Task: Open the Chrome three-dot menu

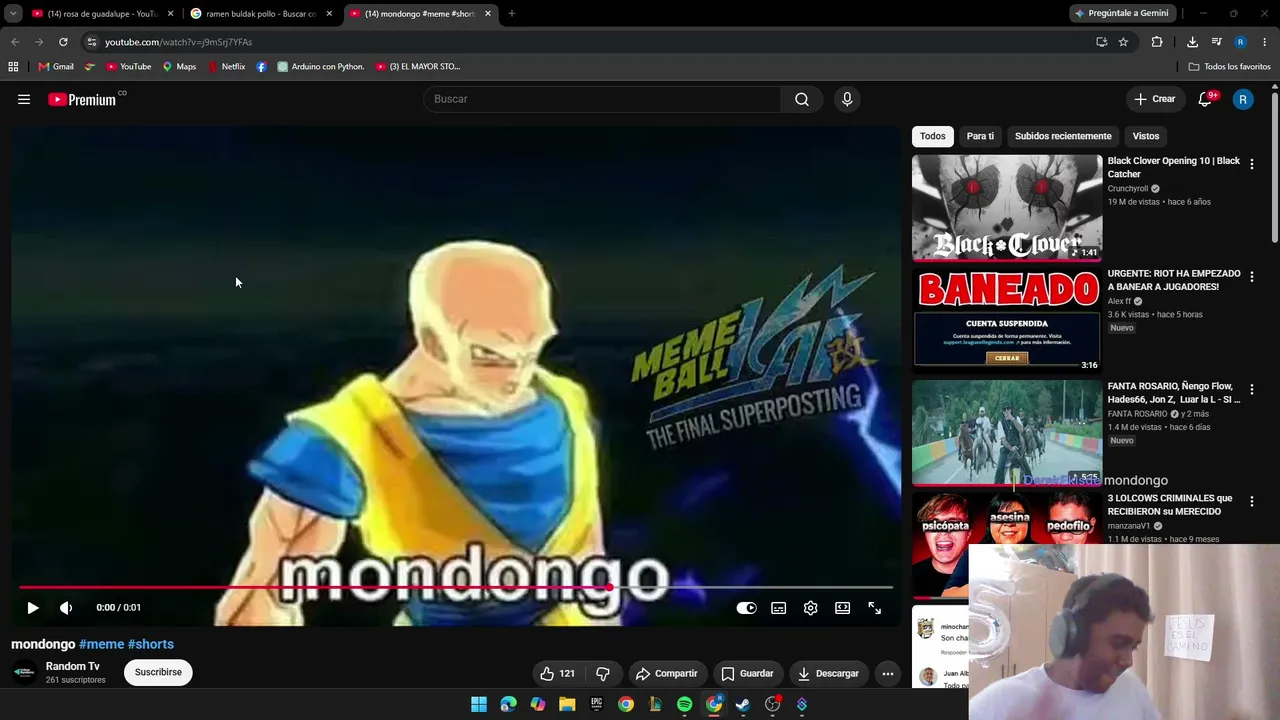Action: [x=1265, y=42]
